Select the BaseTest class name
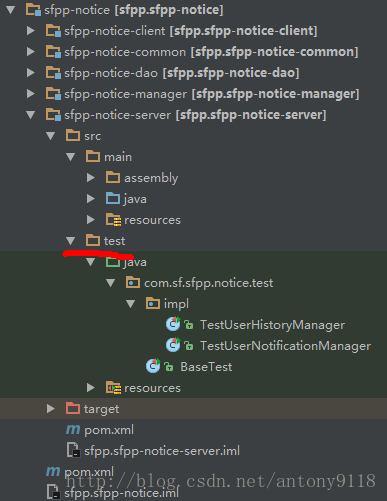Viewport: 387px width, 501px height. [x=206, y=367]
